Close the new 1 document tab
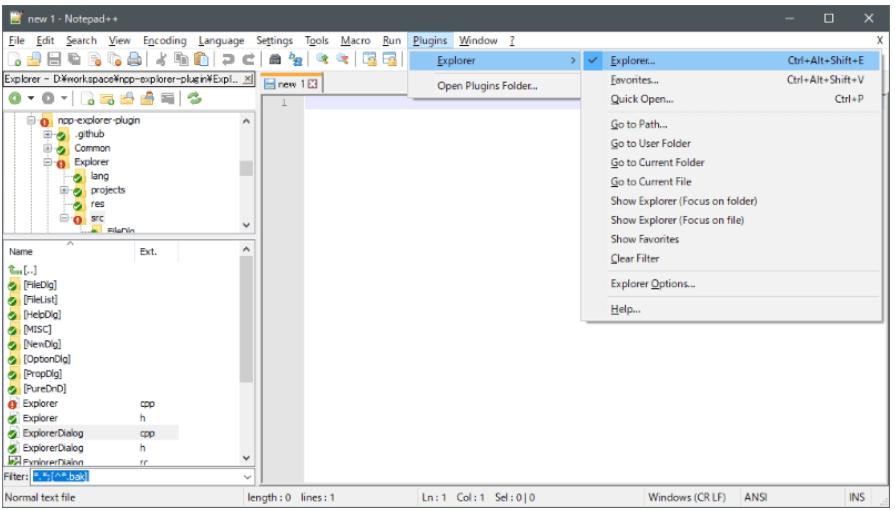 (311, 84)
